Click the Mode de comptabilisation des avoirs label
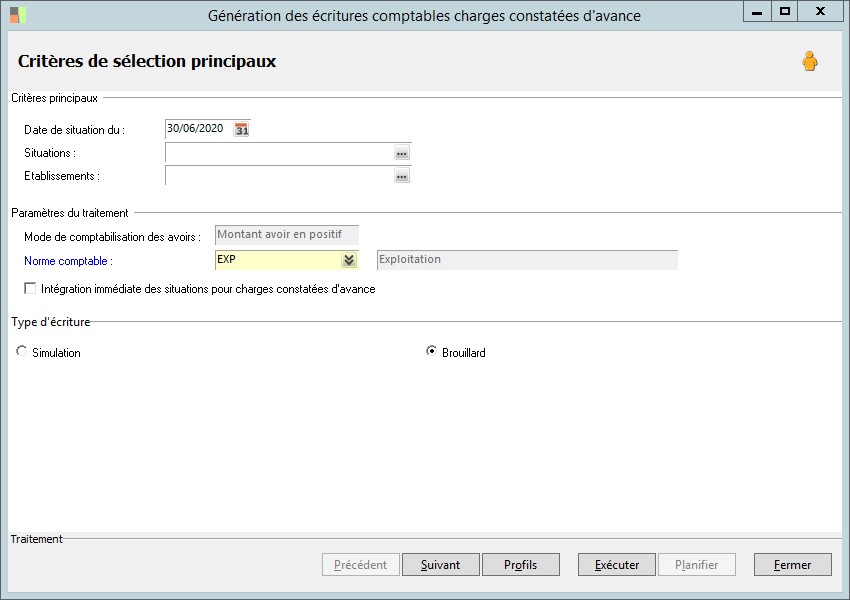This screenshot has height=600, width=850. pyautogui.click(x=112, y=237)
